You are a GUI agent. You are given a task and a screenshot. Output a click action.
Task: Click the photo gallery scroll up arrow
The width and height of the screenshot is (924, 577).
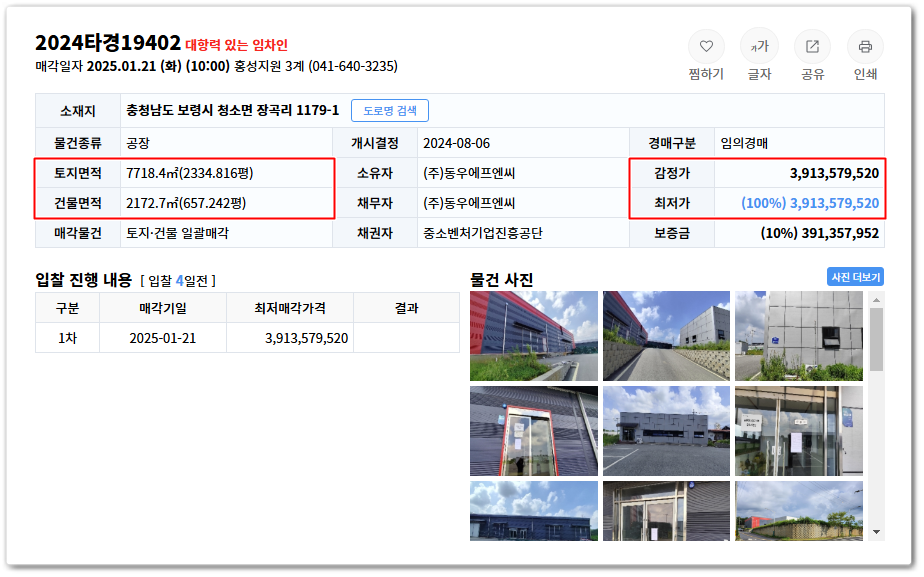[876, 300]
